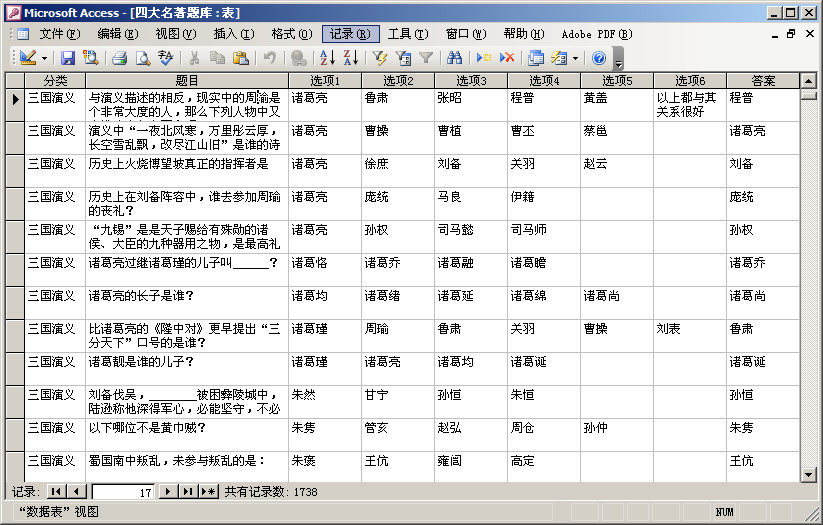This screenshot has width=823, height=525.
Task: Click Sort Ascending A-Z icon
Action: (328, 57)
